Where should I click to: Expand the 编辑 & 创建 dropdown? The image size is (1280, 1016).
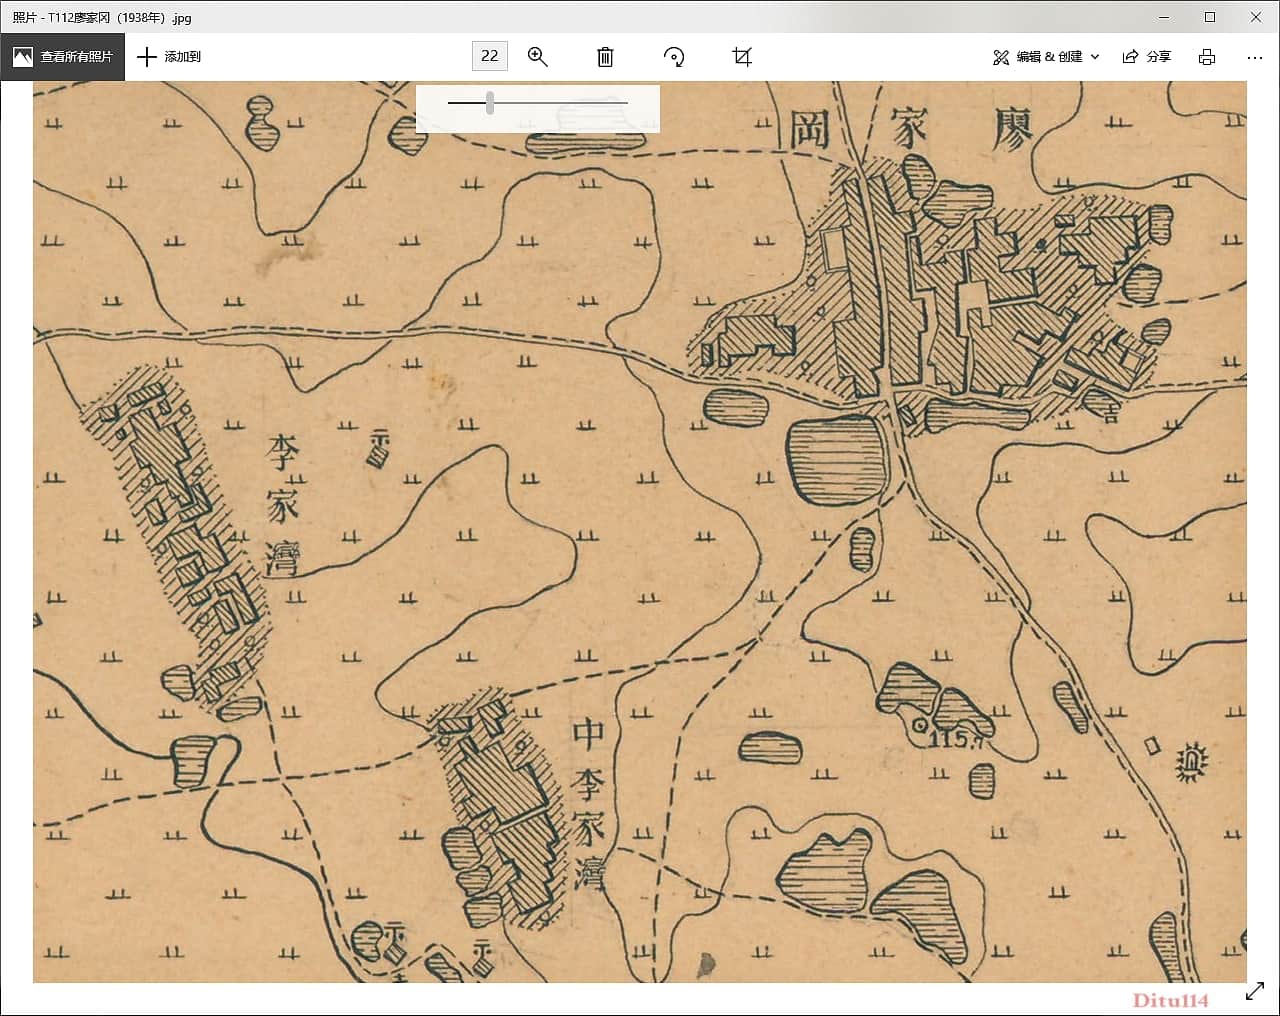[1046, 57]
